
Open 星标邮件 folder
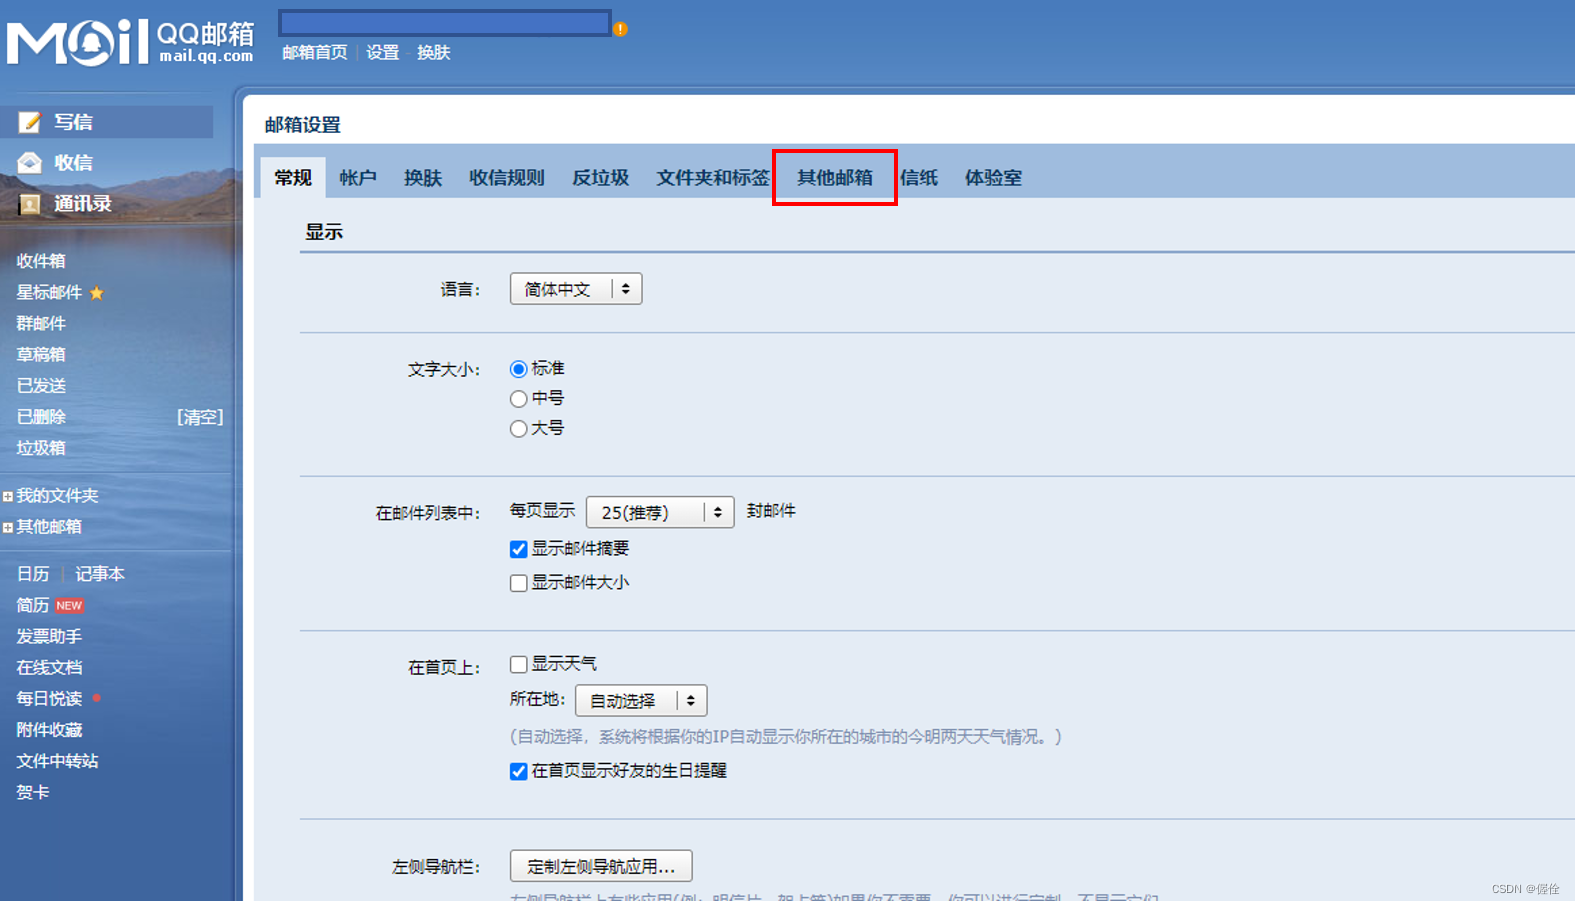49,293
